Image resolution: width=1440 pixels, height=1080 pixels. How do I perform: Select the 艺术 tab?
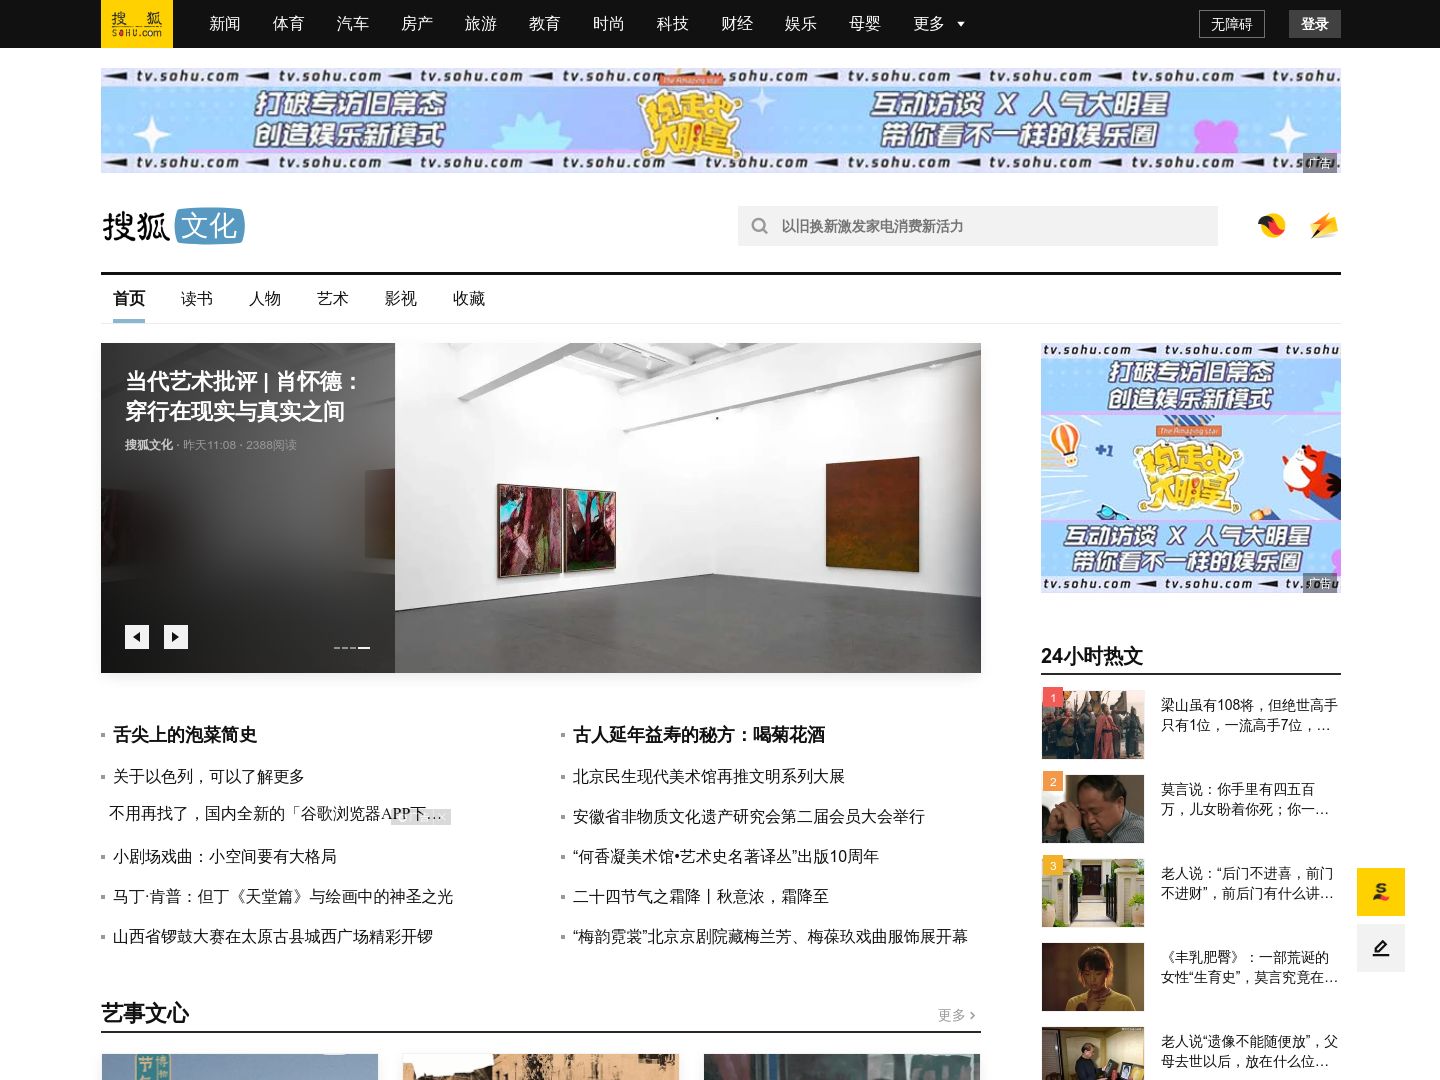333,299
